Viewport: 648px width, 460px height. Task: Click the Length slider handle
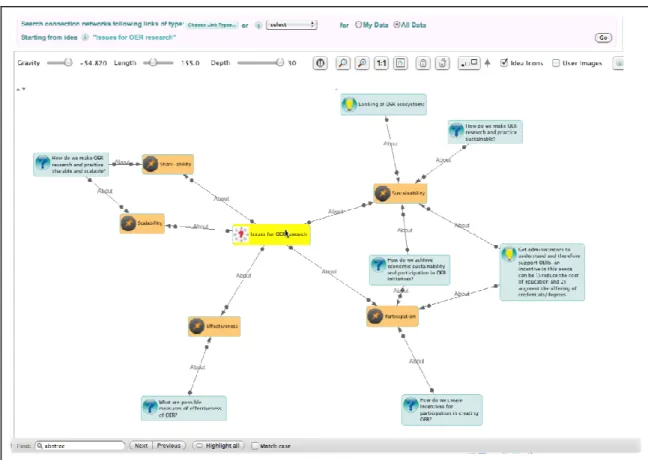click(x=153, y=62)
